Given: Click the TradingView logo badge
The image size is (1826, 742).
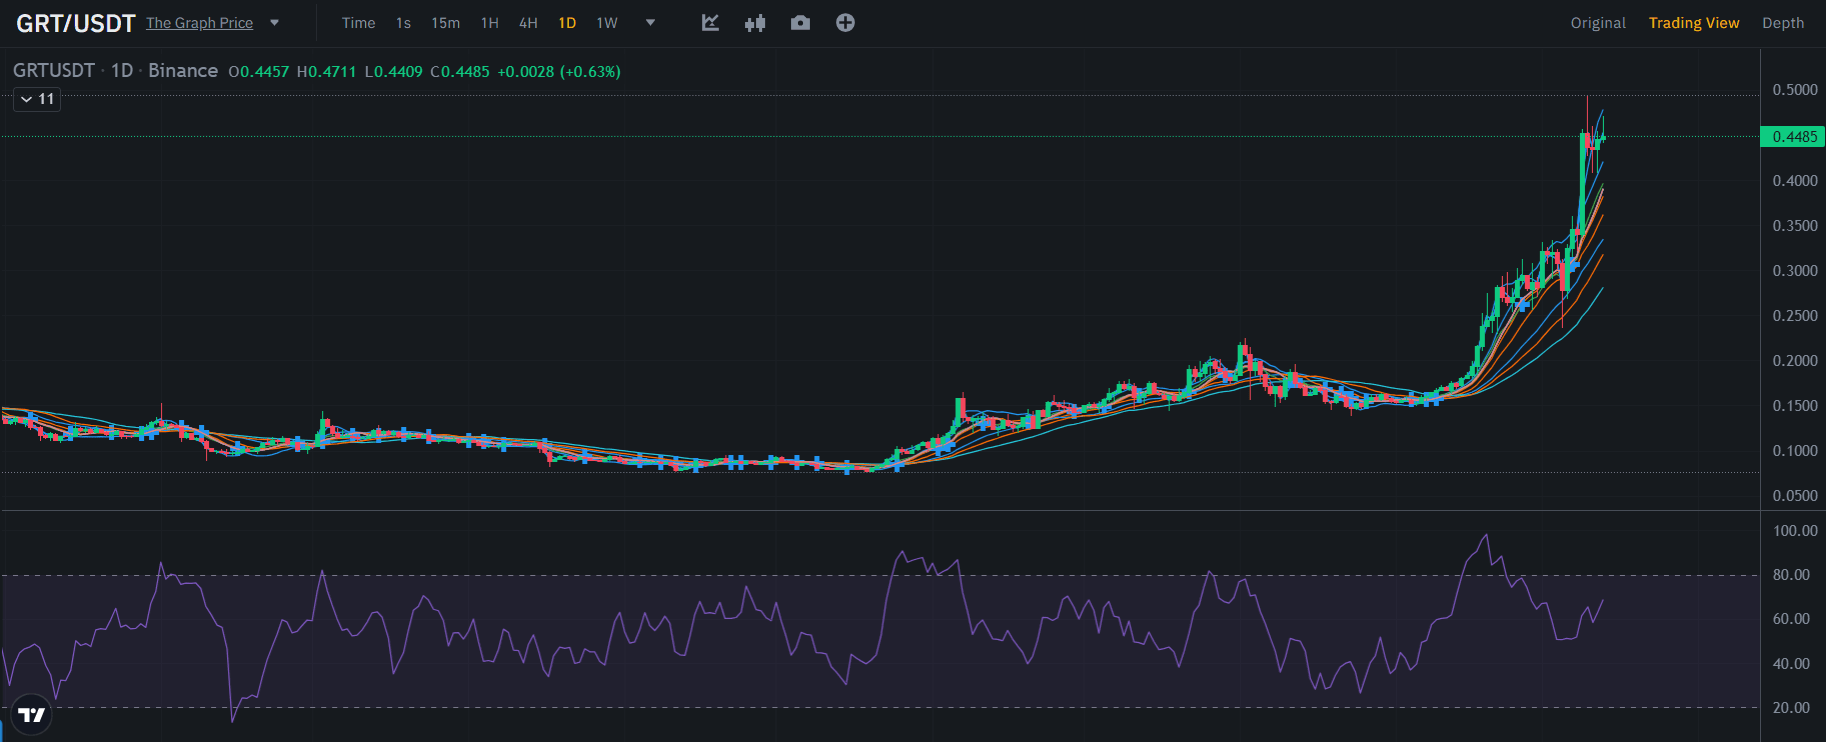Looking at the screenshot, I should [32, 715].
